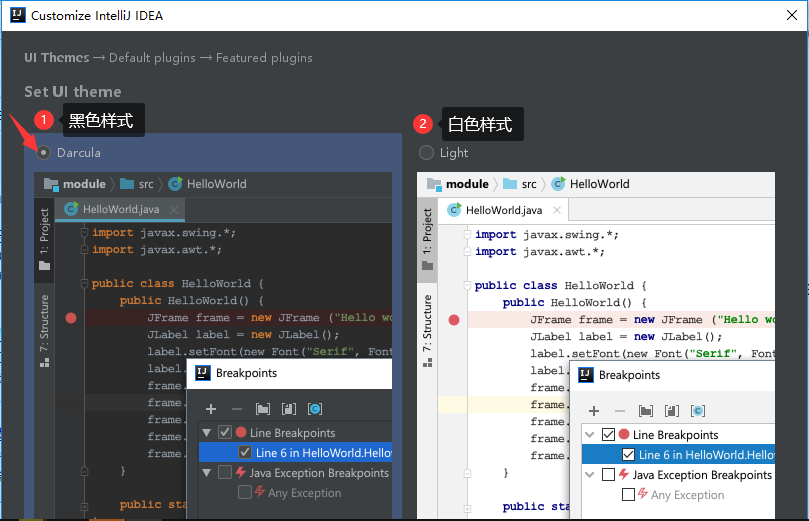The height and width of the screenshot is (521, 809).
Task: Toggle the Java Exception Breakpoints checkbox in the Light preview
Action: (608, 475)
